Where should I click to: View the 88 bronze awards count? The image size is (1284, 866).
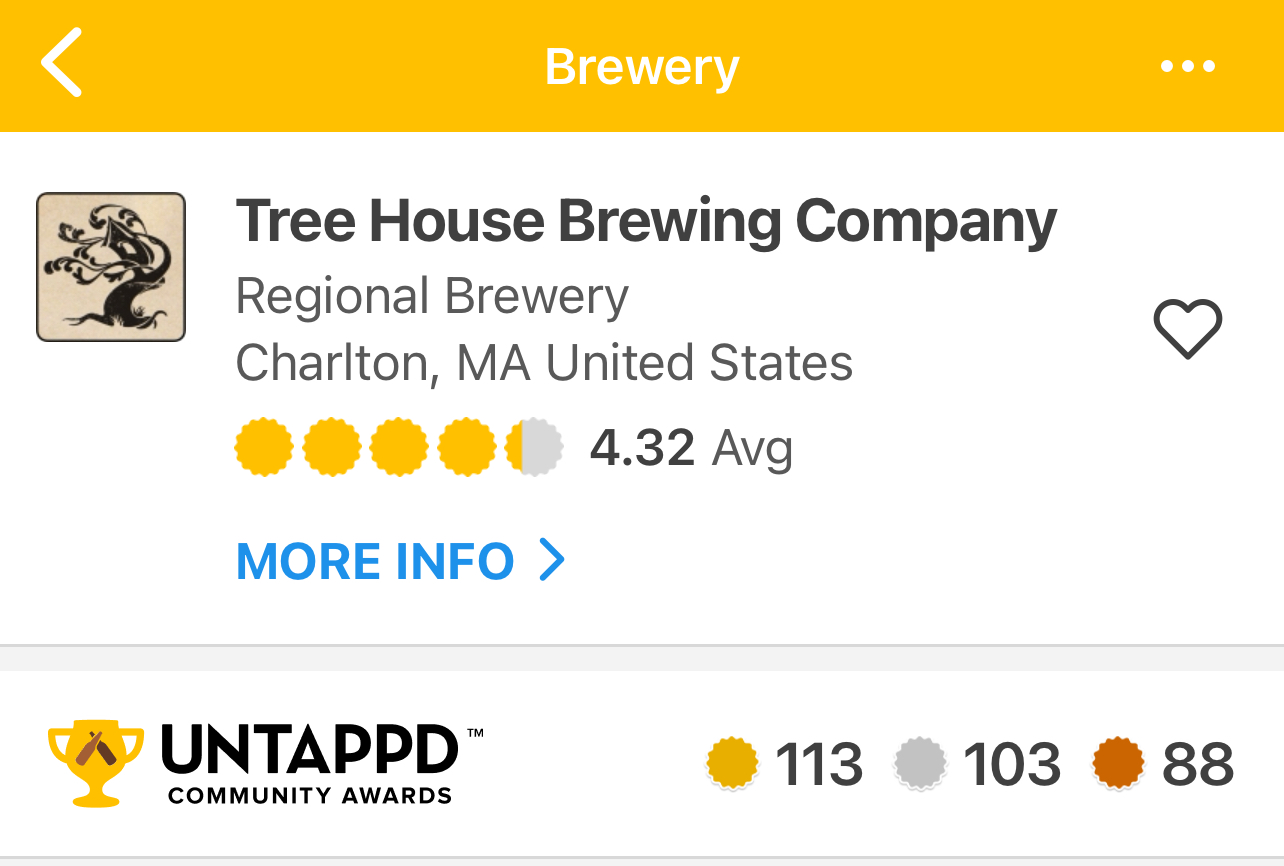pos(1198,765)
